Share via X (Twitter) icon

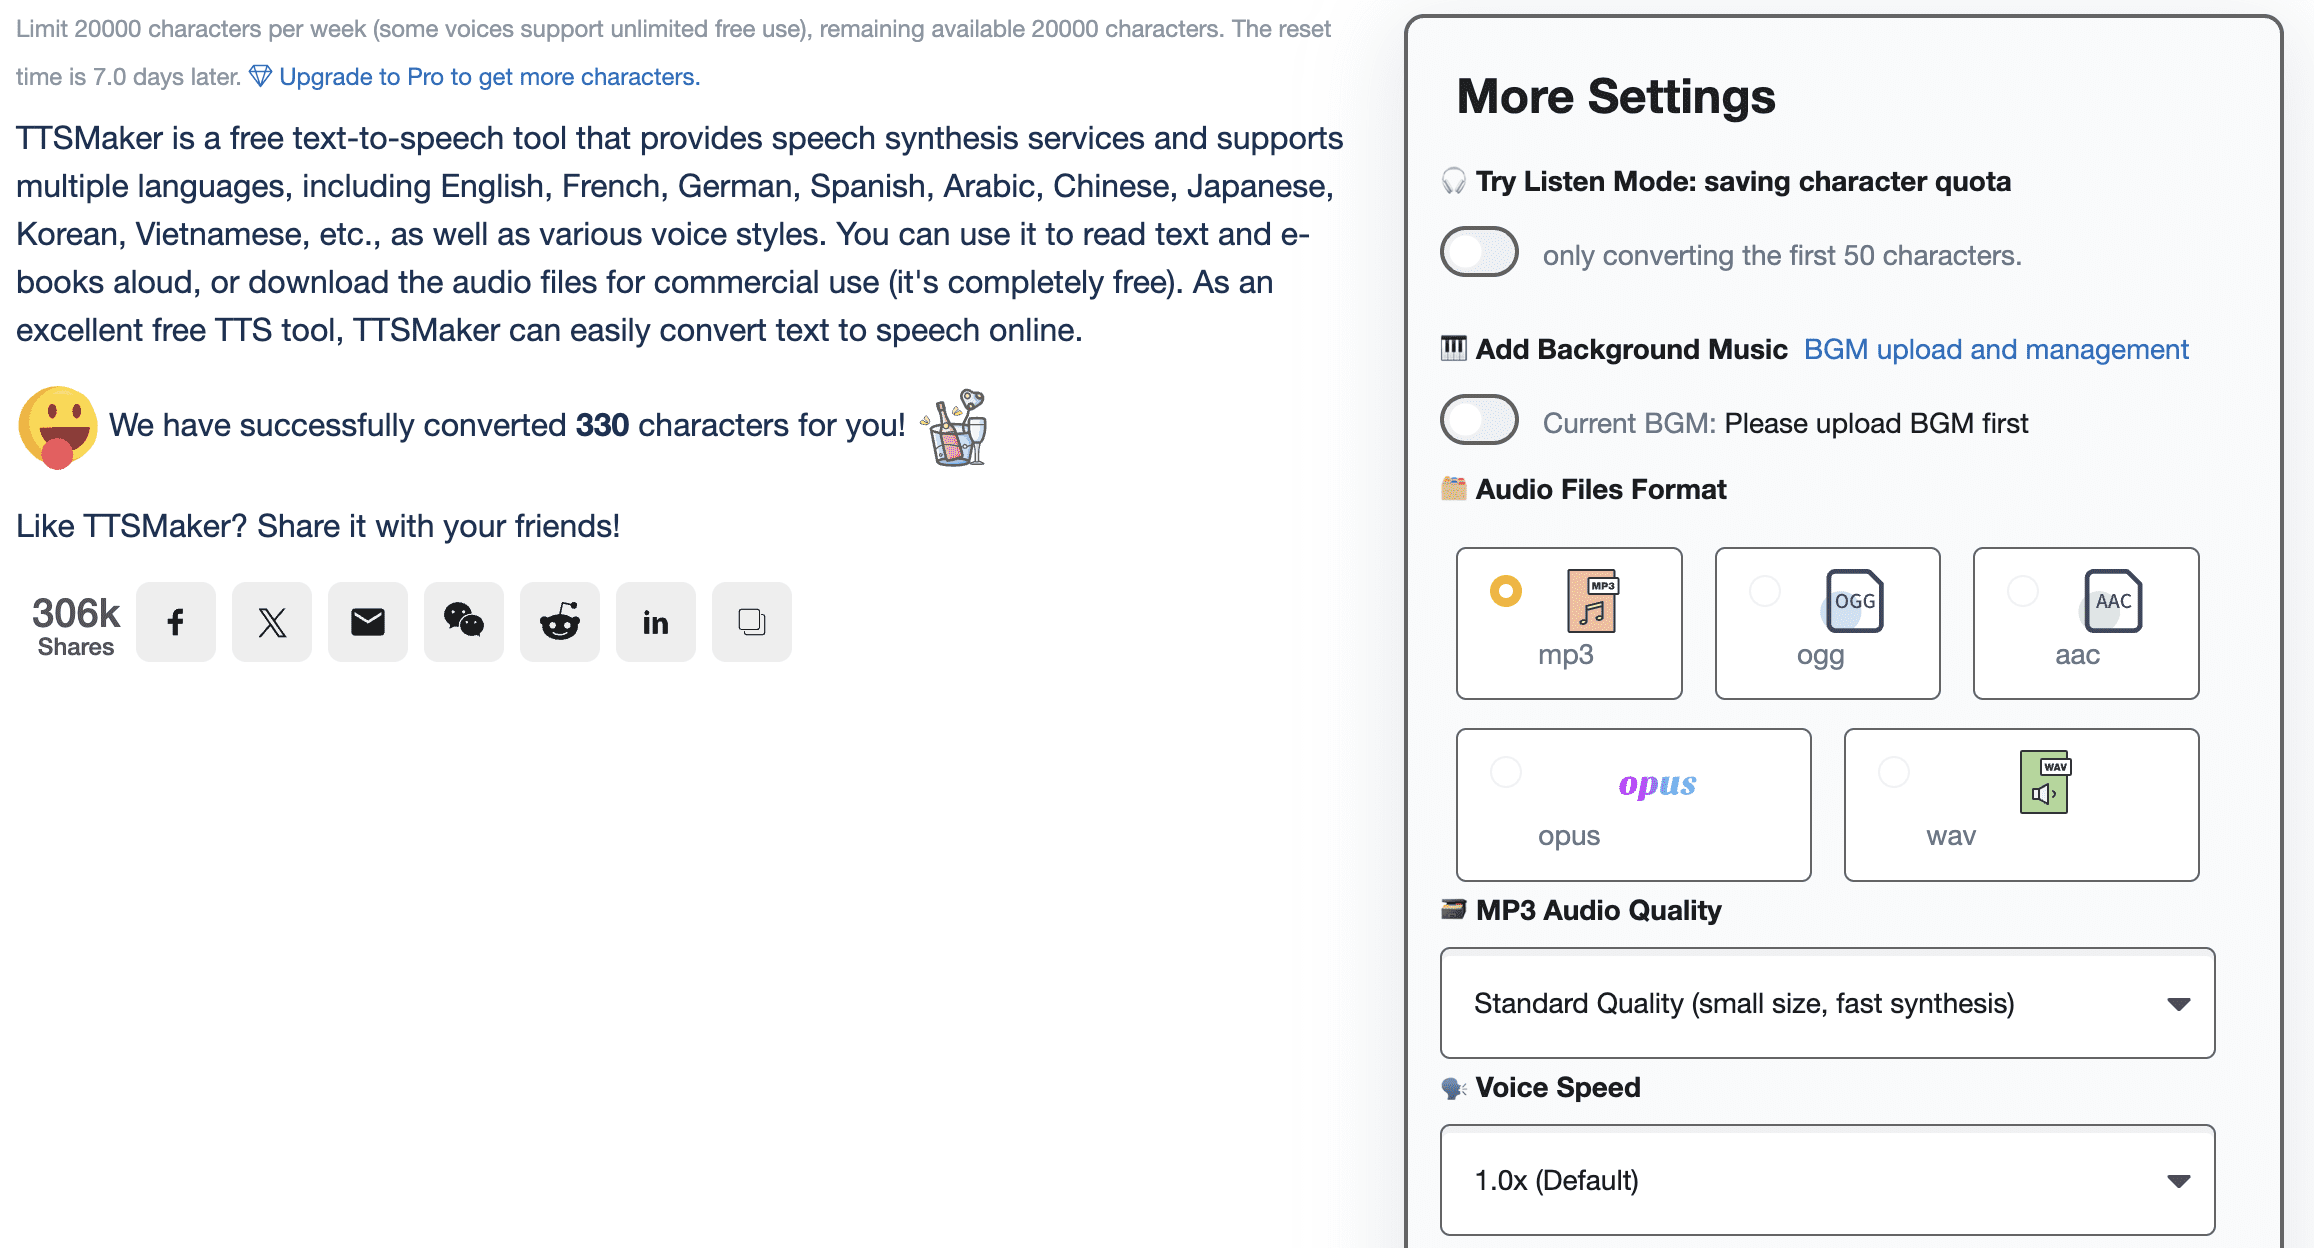click(x=272, y=622)
